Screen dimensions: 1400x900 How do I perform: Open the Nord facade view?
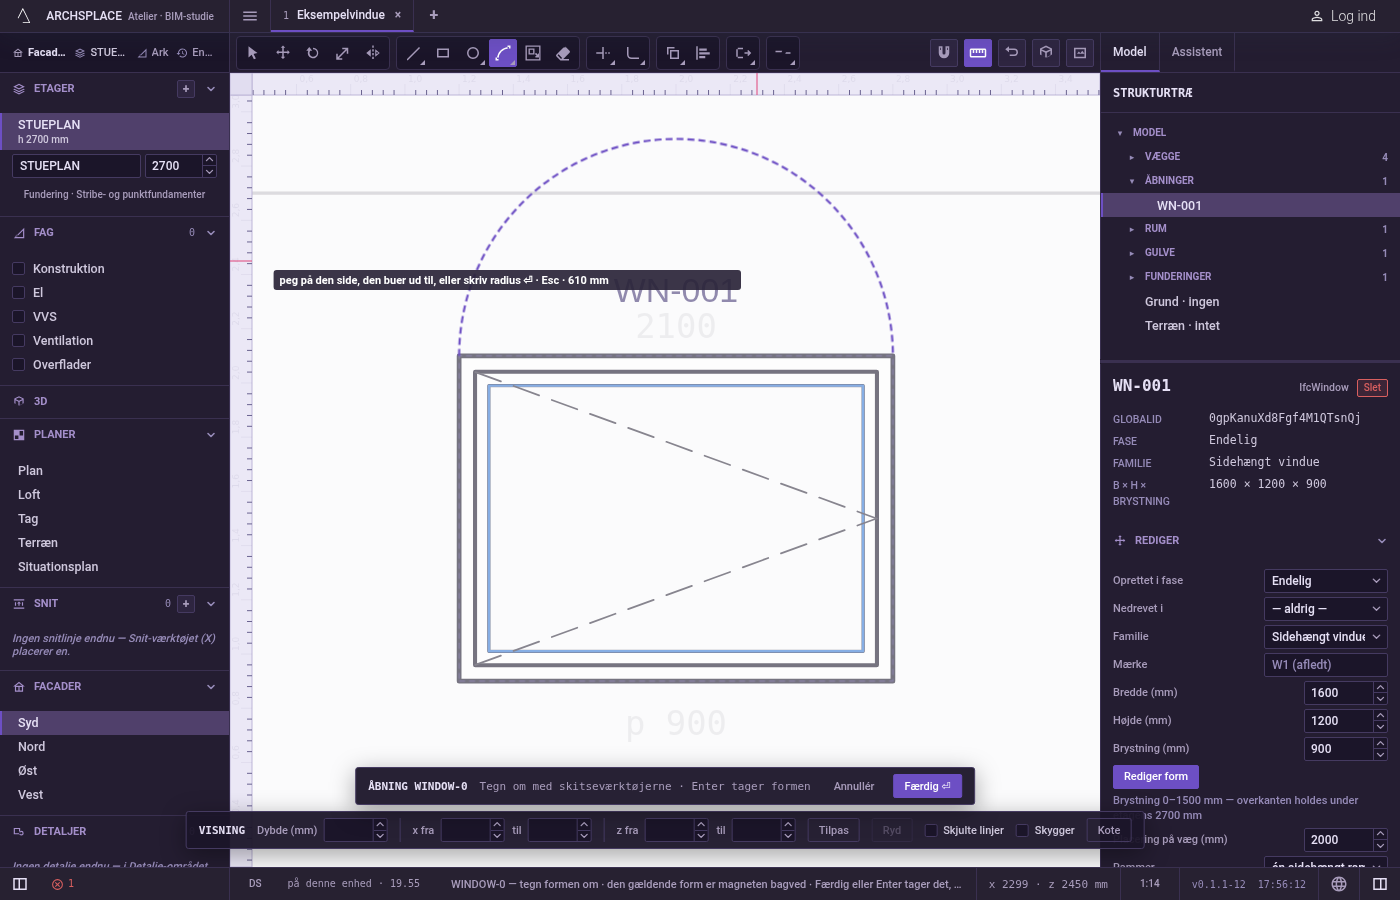(x=115, y=747)
